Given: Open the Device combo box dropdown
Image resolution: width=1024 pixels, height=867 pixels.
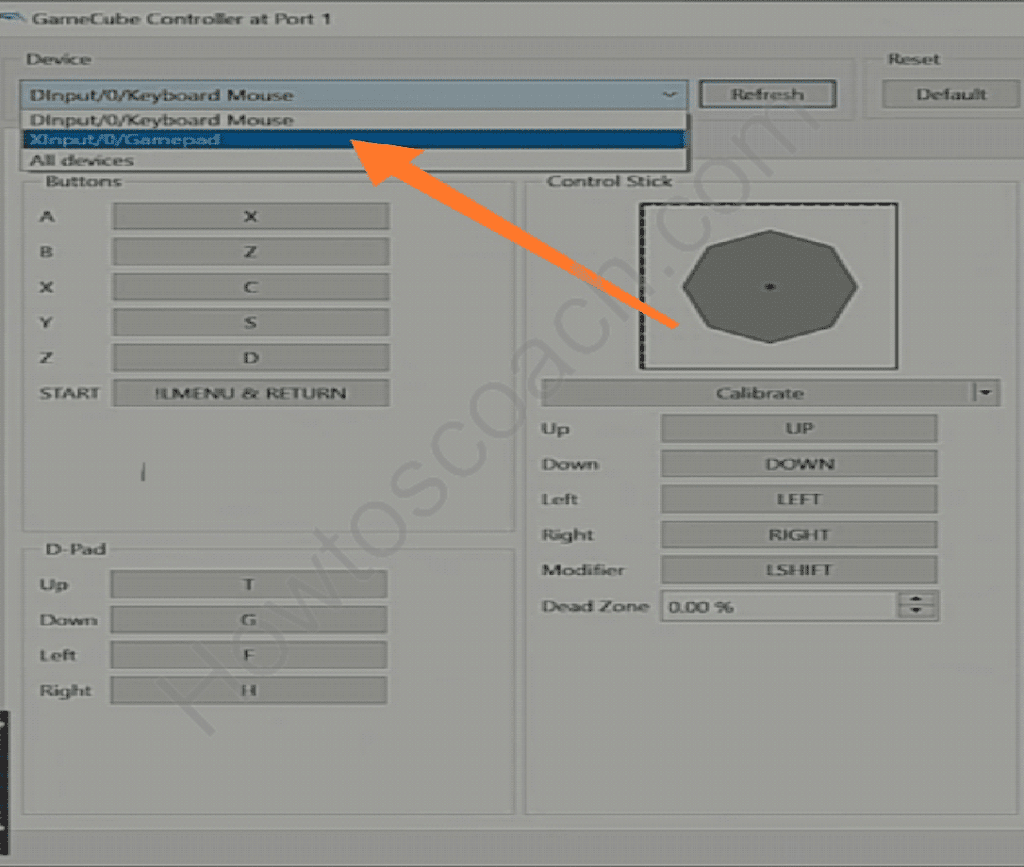Looking at the screenshot, I should coord(353,95).
